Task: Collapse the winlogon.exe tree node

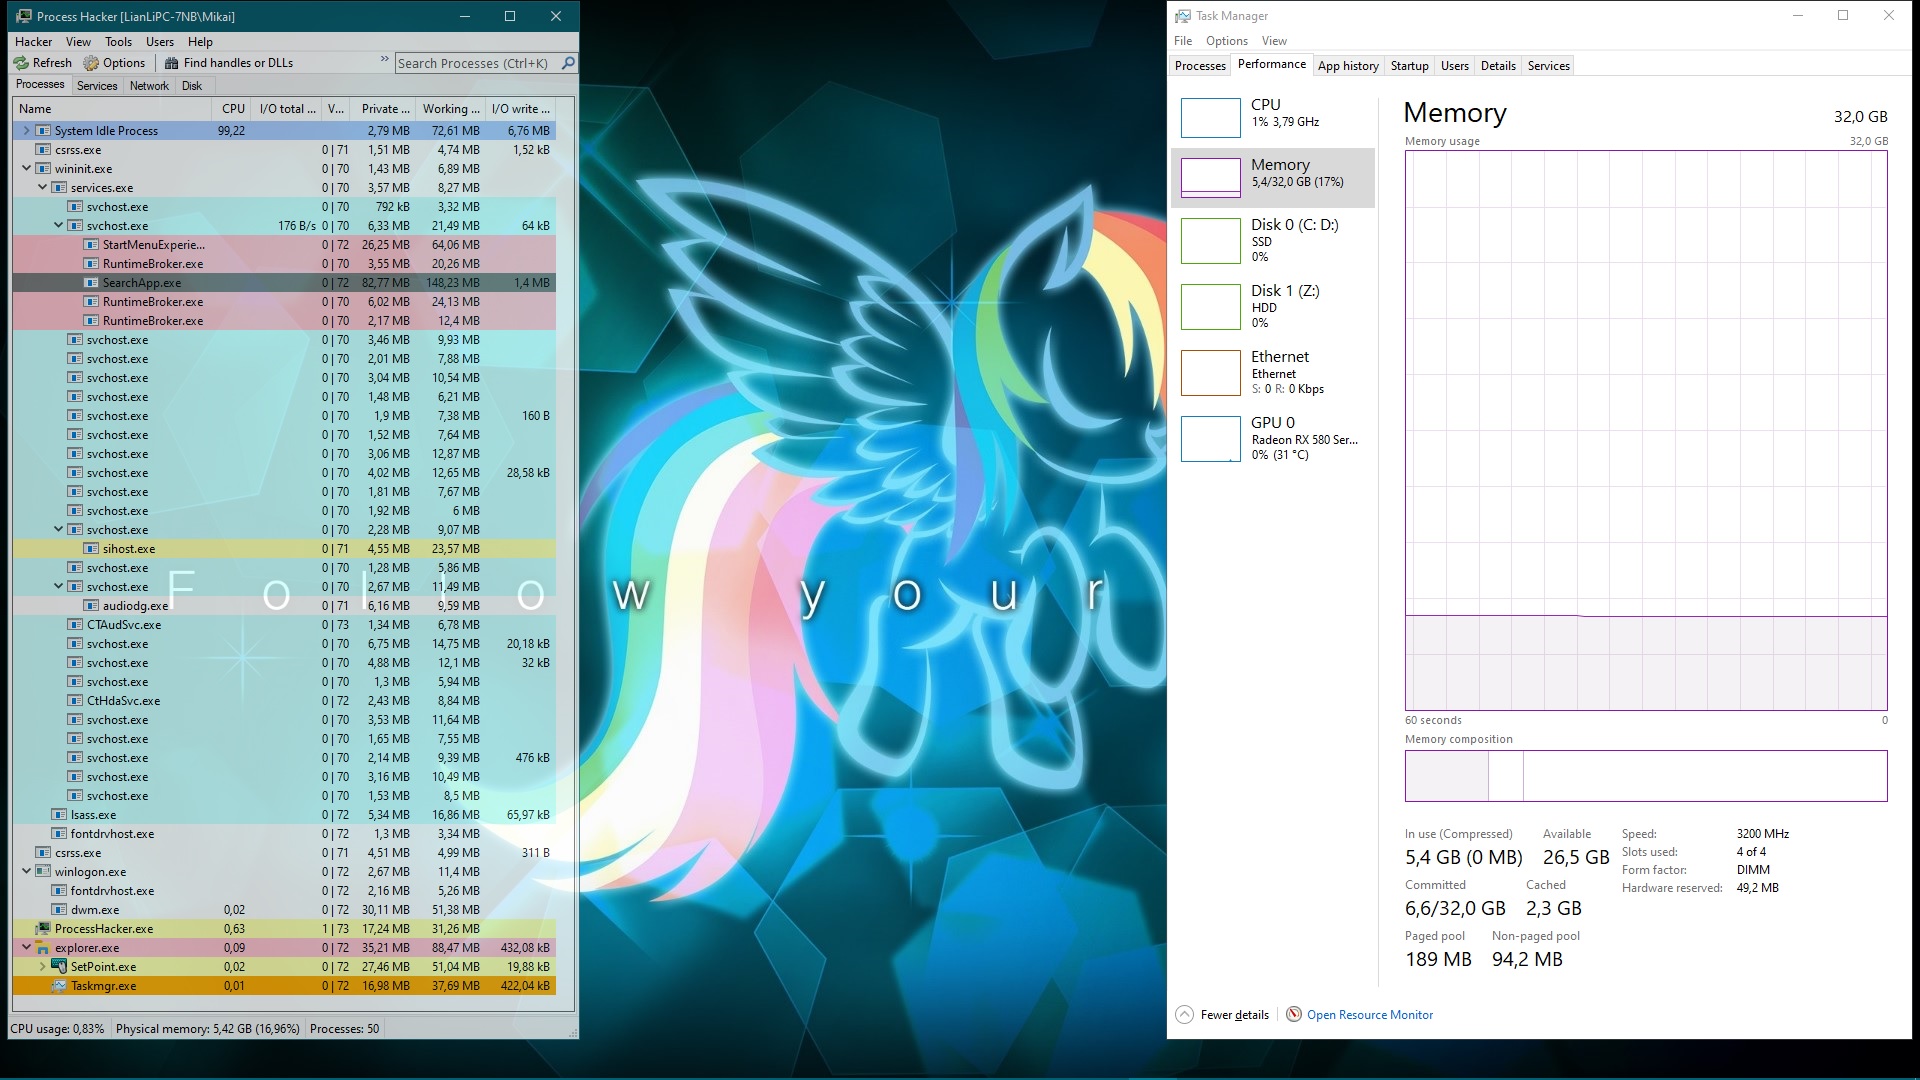Action: click(27, 872)
